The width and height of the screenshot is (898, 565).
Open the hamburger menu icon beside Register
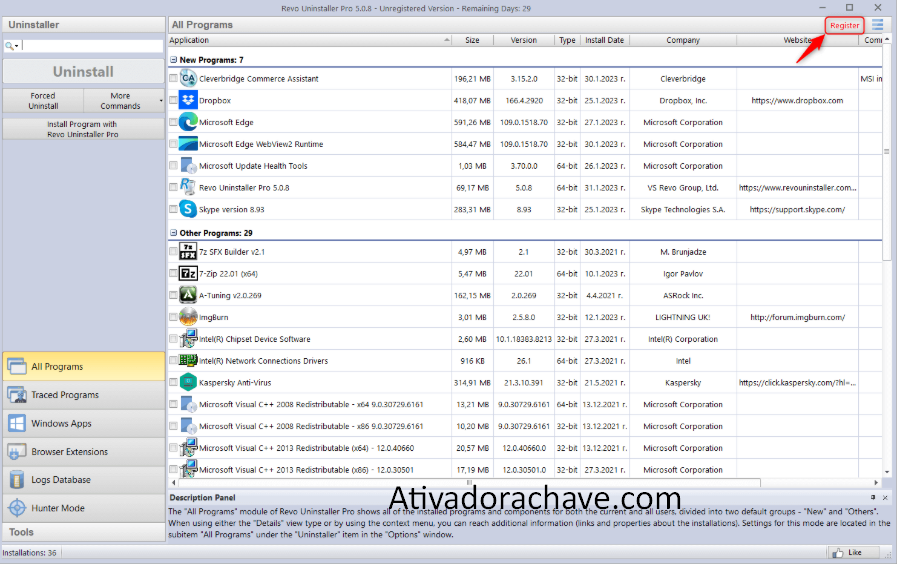(877, 25)
